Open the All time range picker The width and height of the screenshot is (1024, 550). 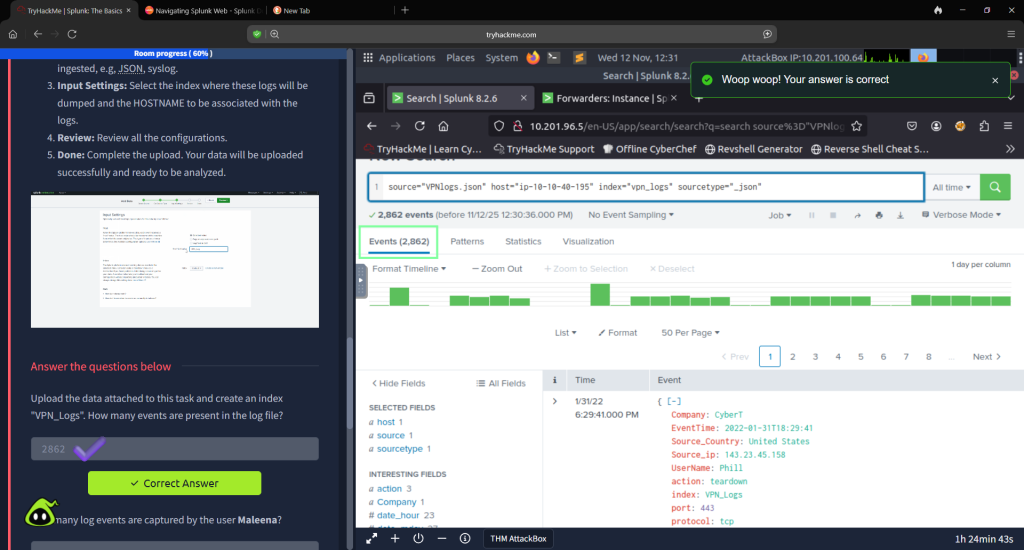click(951, 187)
